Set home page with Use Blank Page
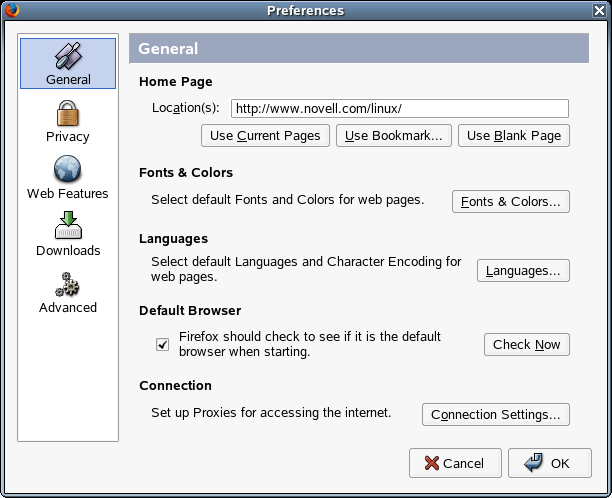 (x=514, y=135)
